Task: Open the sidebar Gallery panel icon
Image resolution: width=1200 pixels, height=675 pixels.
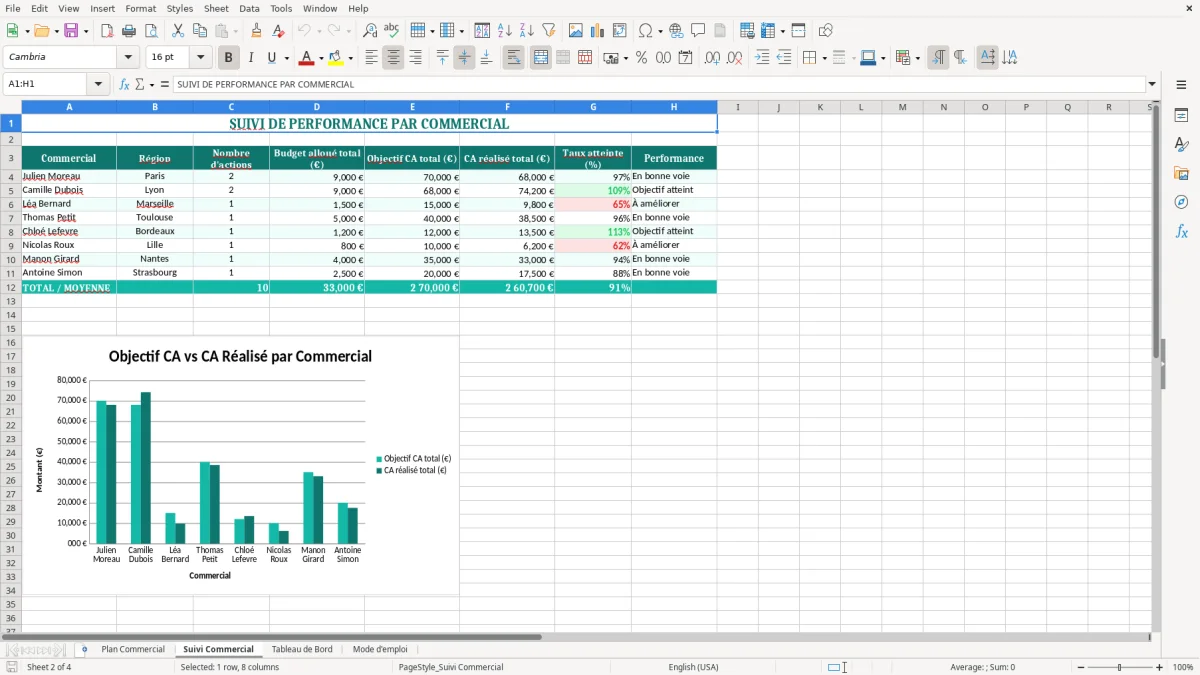Action: point(1181,174)
